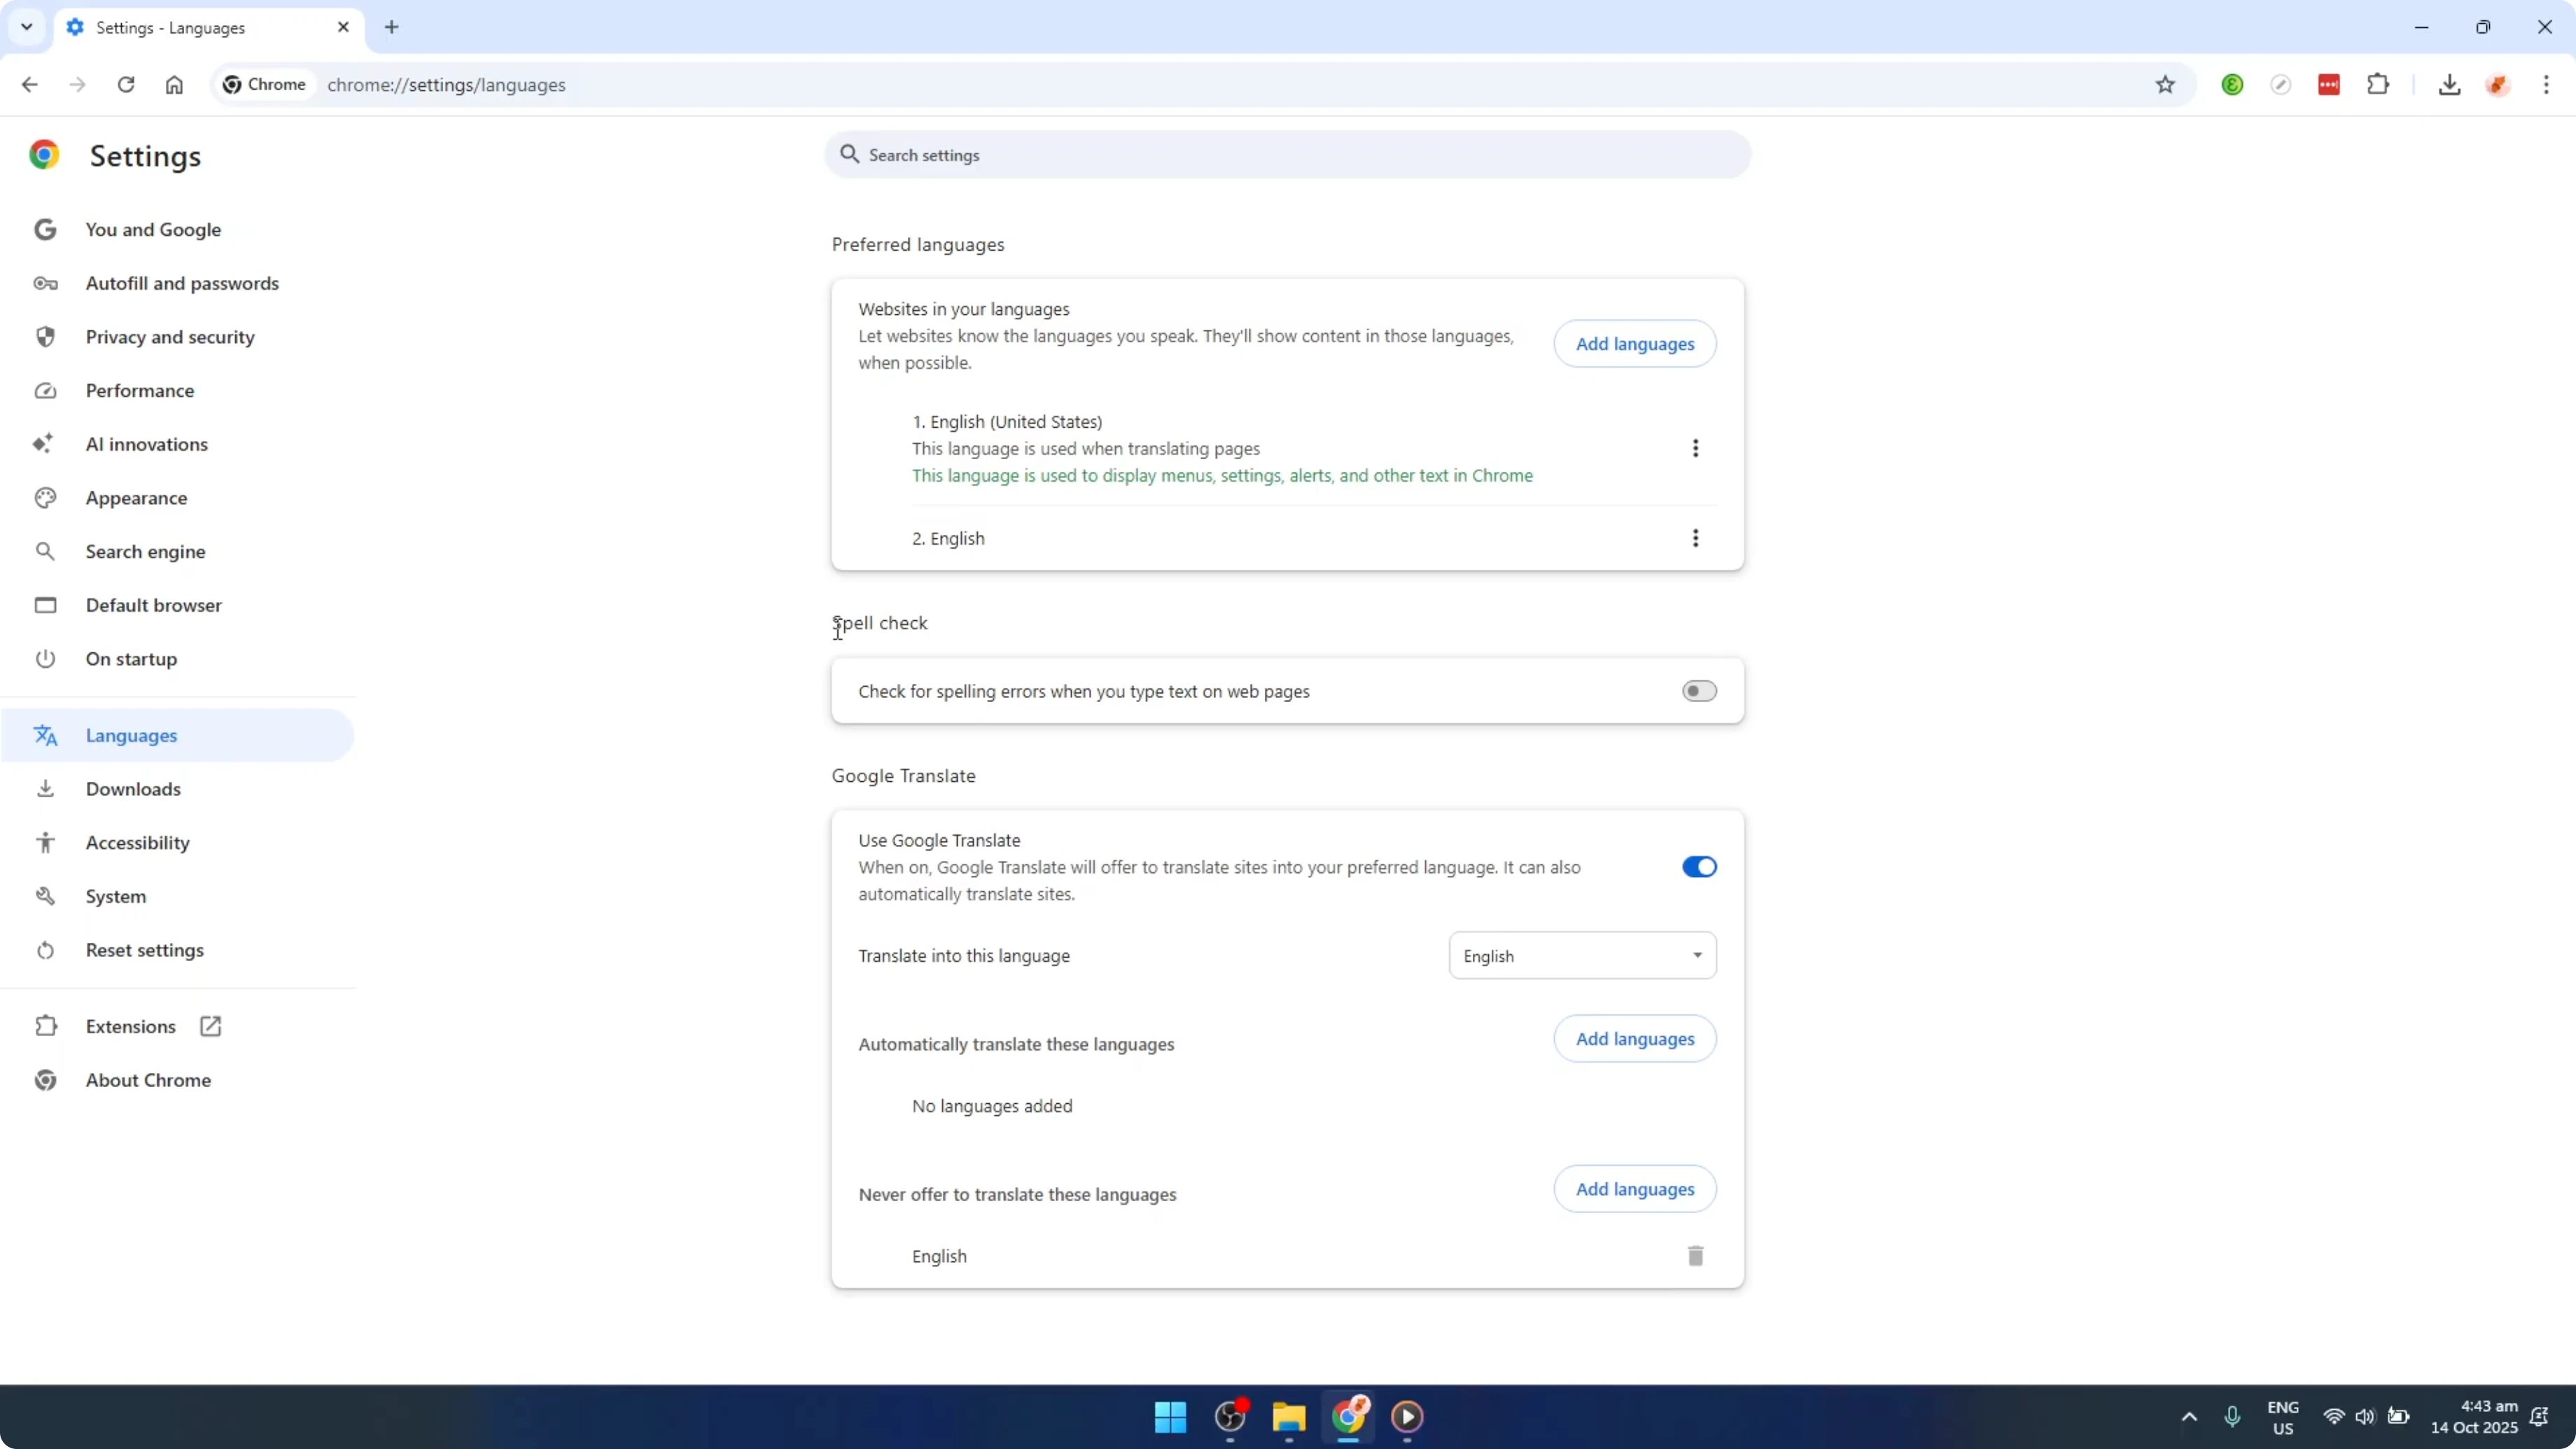Open more actions for English (United States)
This screenshot has width=2576, height=1449.
click(x=1695, y=448)
